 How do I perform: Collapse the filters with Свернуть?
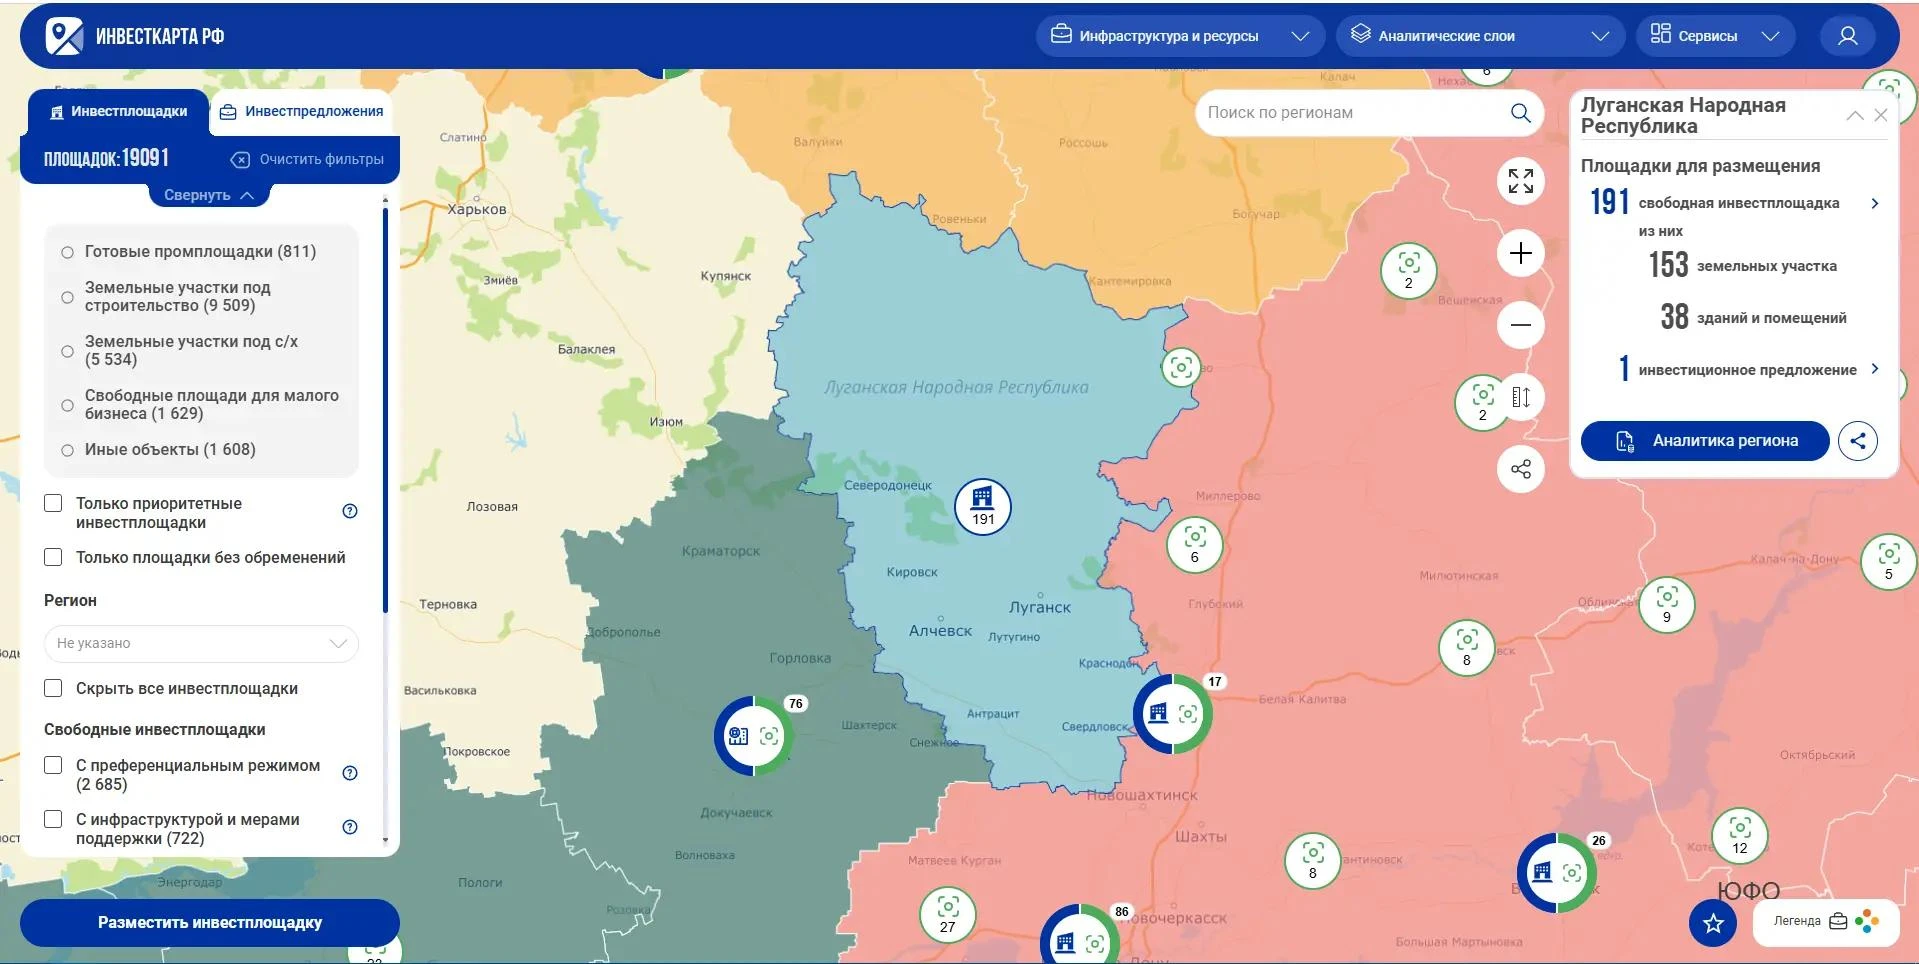(x=209, y=195)
